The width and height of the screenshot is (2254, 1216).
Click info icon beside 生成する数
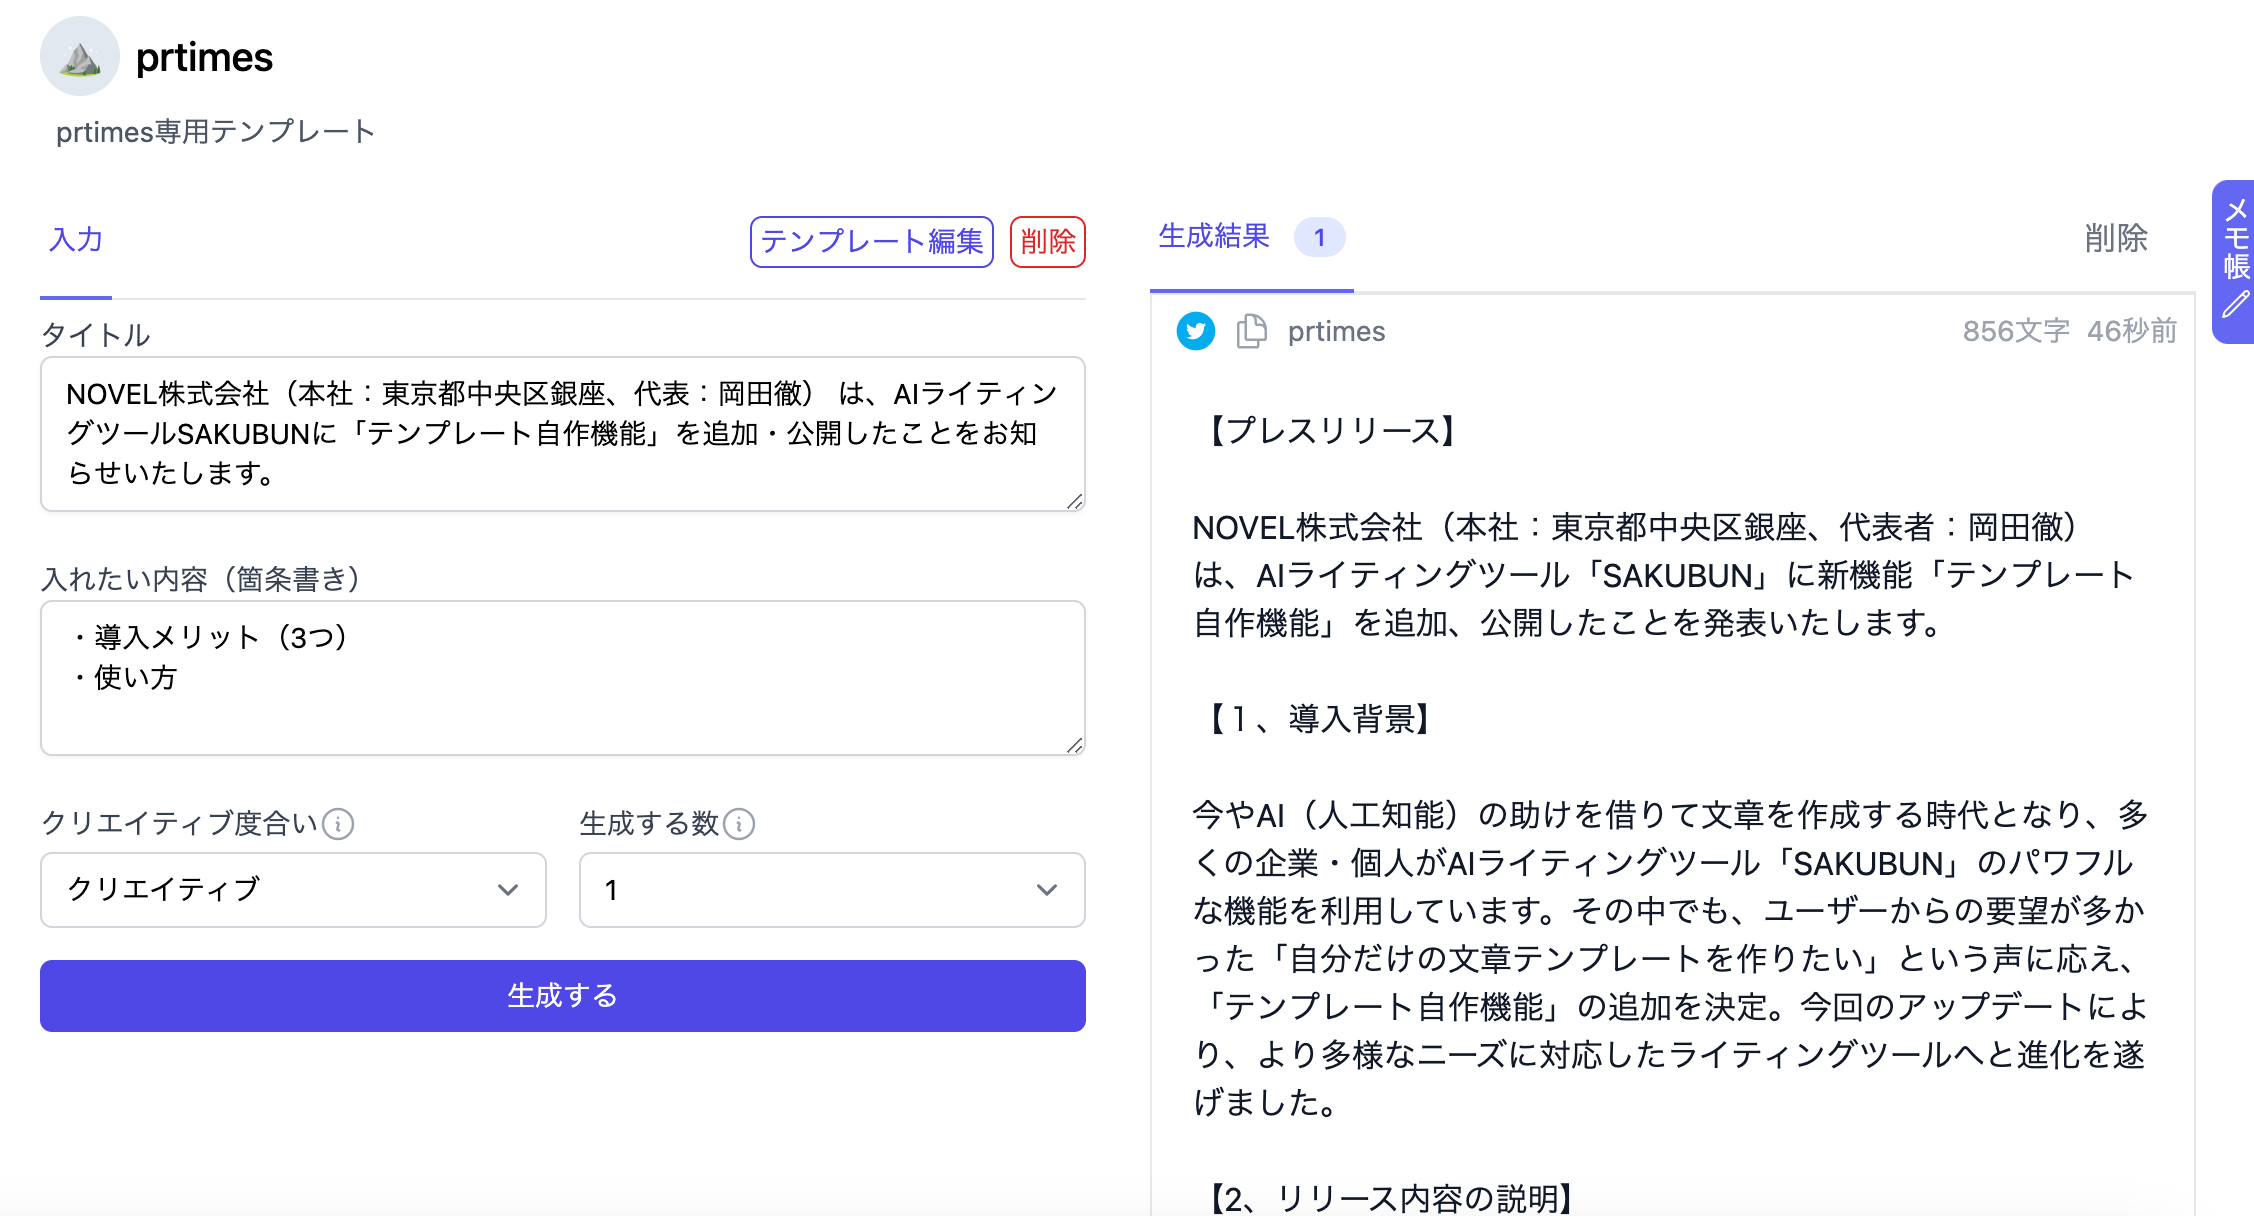pos(739,824)
